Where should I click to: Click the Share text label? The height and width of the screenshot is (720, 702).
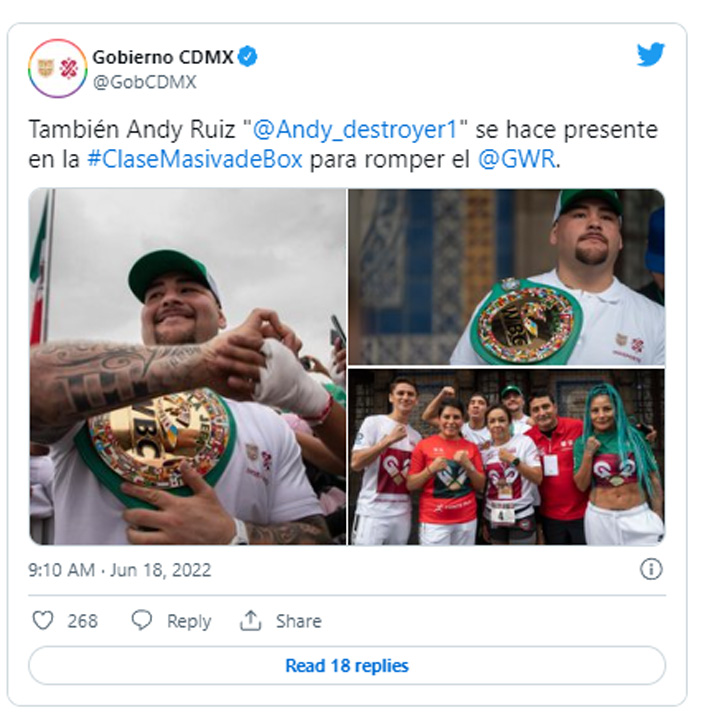click(x=298, y=621)
